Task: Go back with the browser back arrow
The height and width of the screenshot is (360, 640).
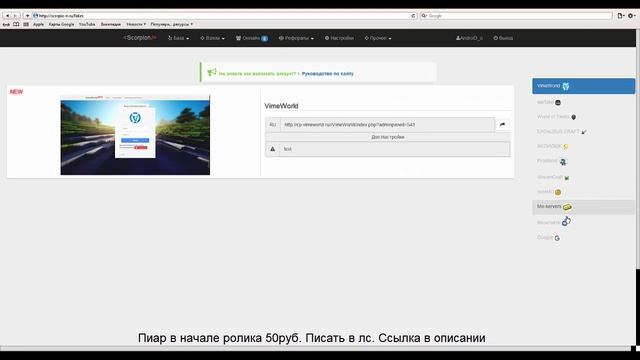Action: click(7, 16)
